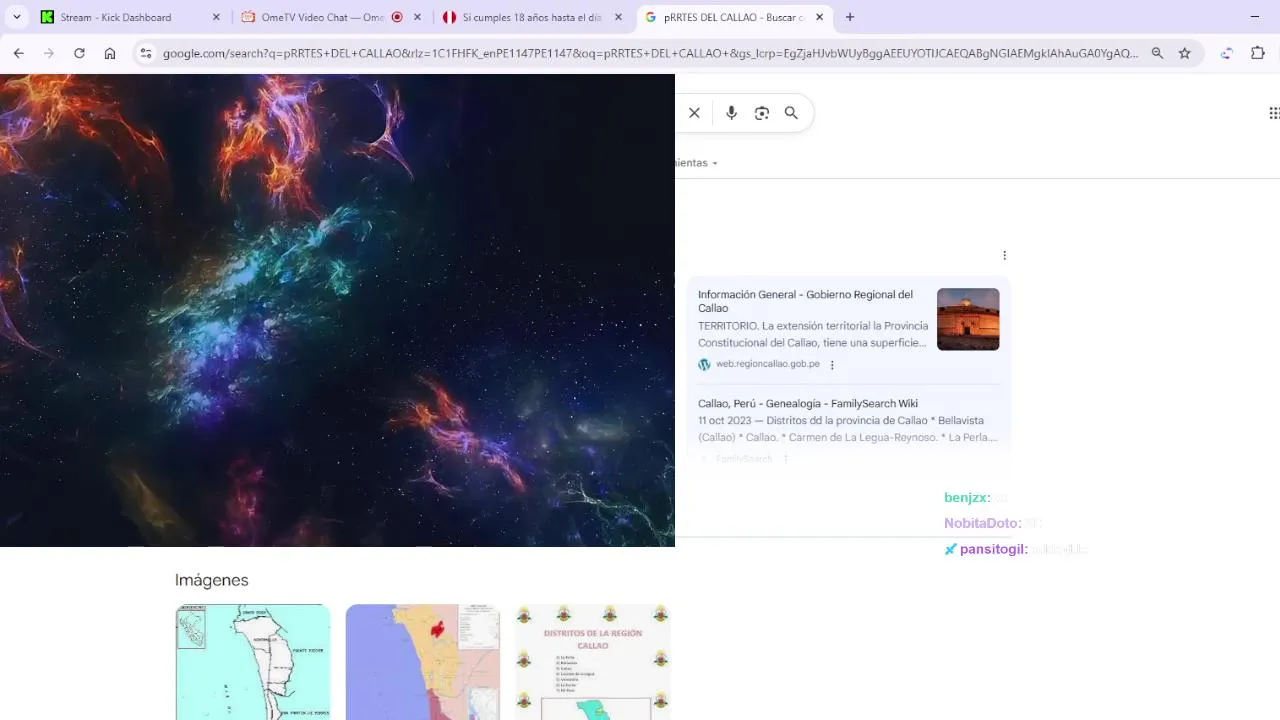
Task: Open the zoom magnifier in address bar
Action: click(1157, 53)
